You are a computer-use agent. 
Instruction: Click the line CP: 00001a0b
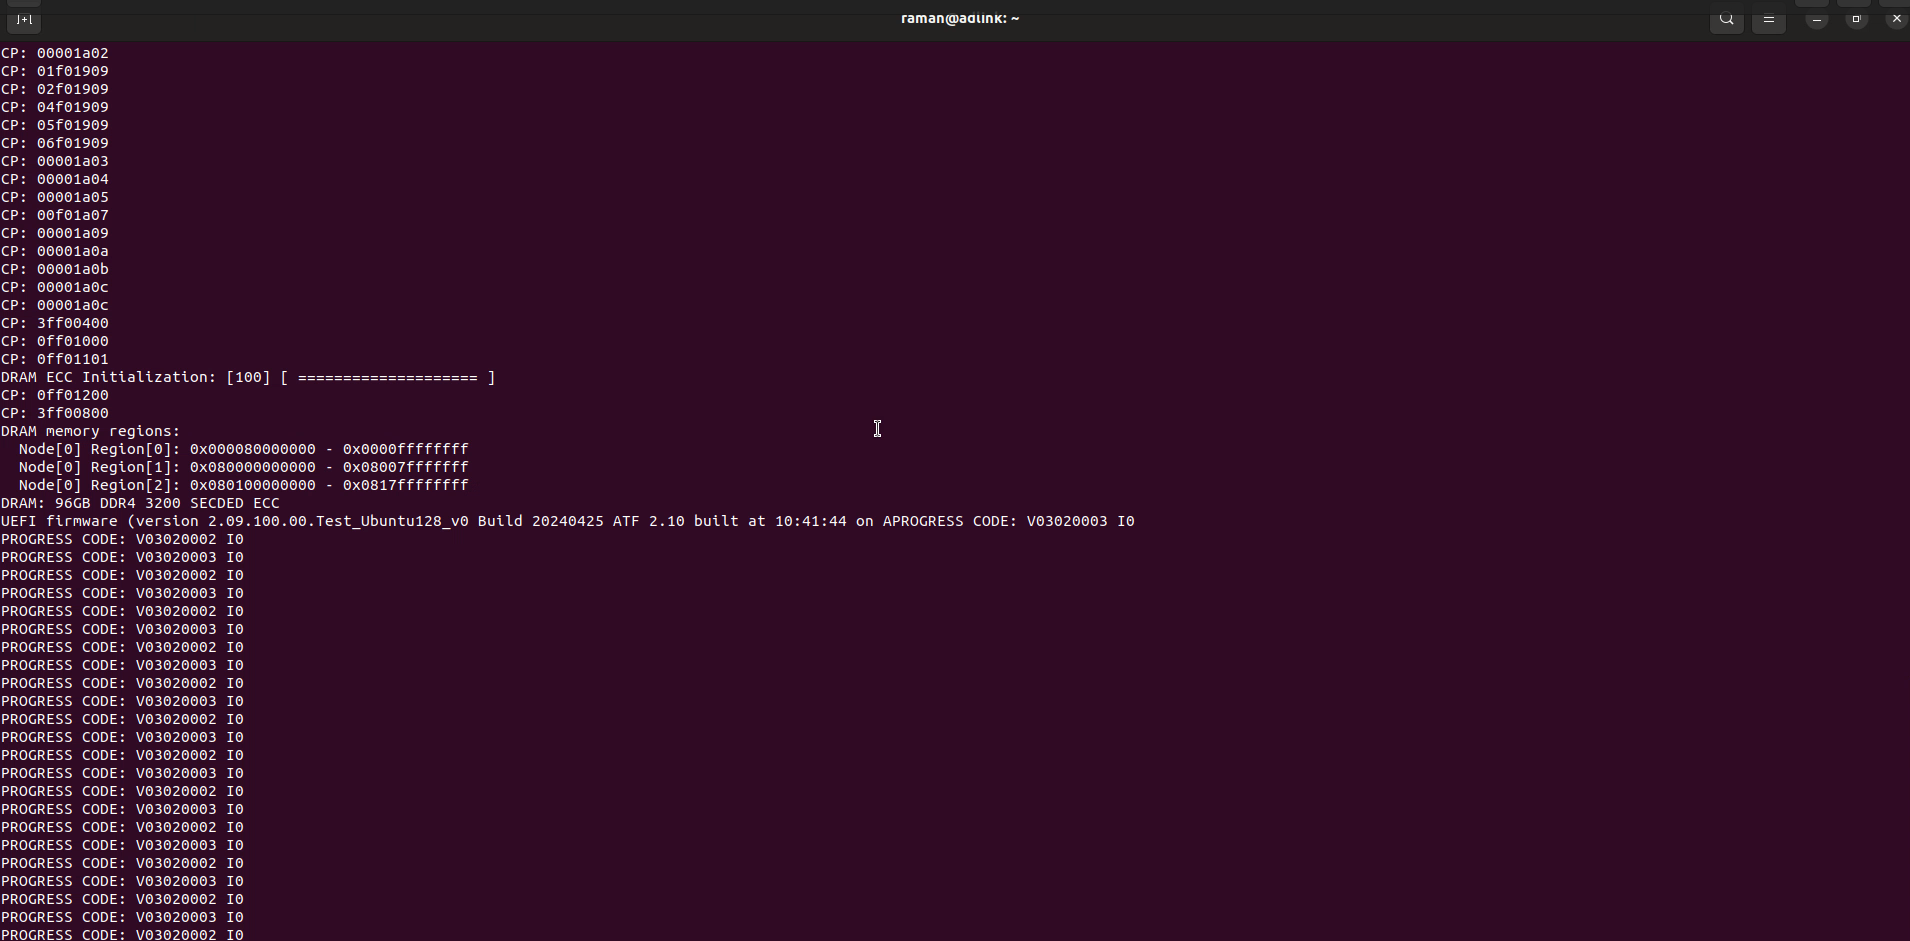point(55,269)
